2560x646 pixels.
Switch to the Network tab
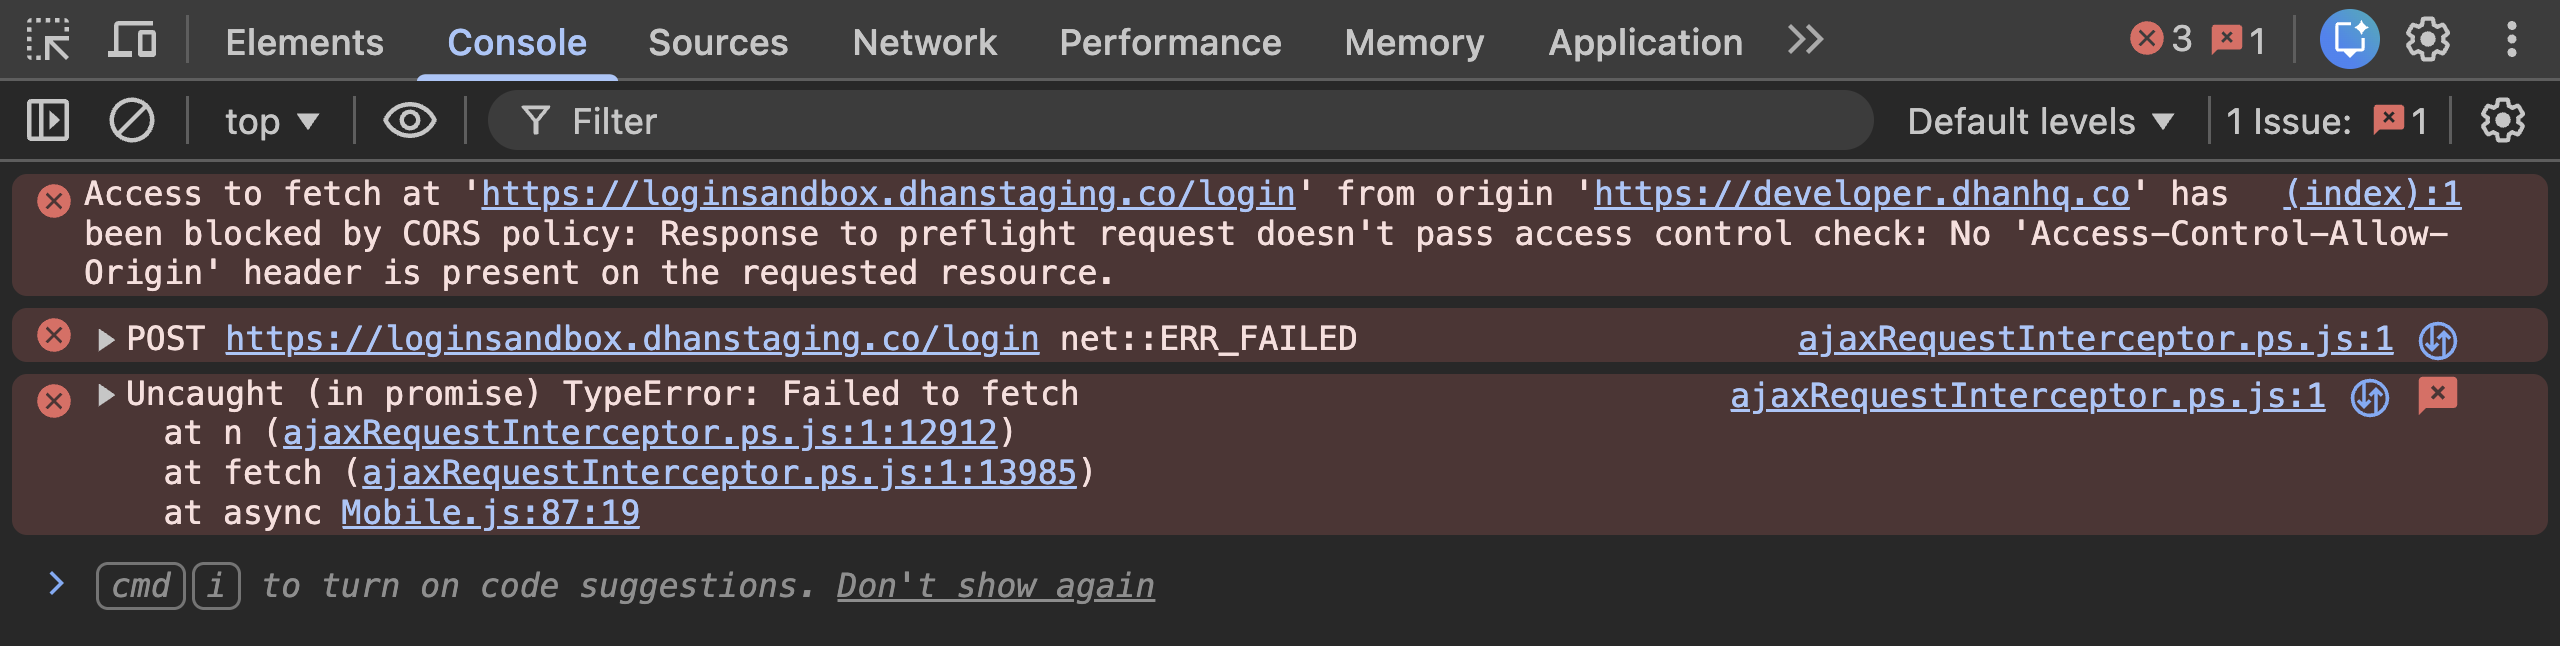point(924,42)
